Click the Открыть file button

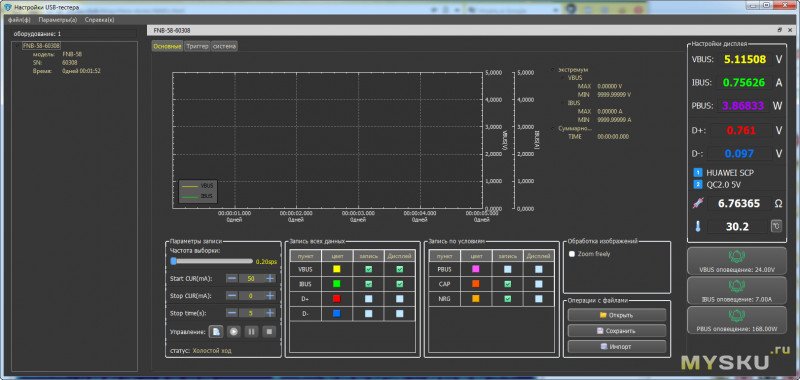(x=616, y=315)
